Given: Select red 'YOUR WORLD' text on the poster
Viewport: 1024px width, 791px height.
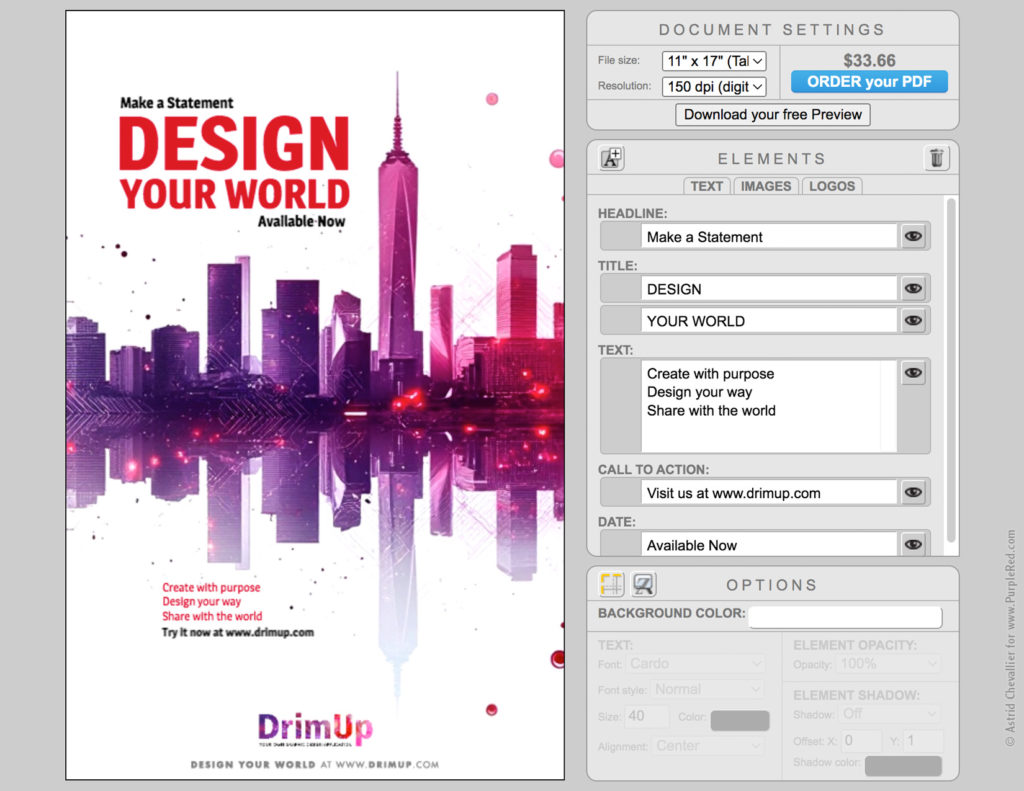Looking at the screenshot, I should point(234,194).
